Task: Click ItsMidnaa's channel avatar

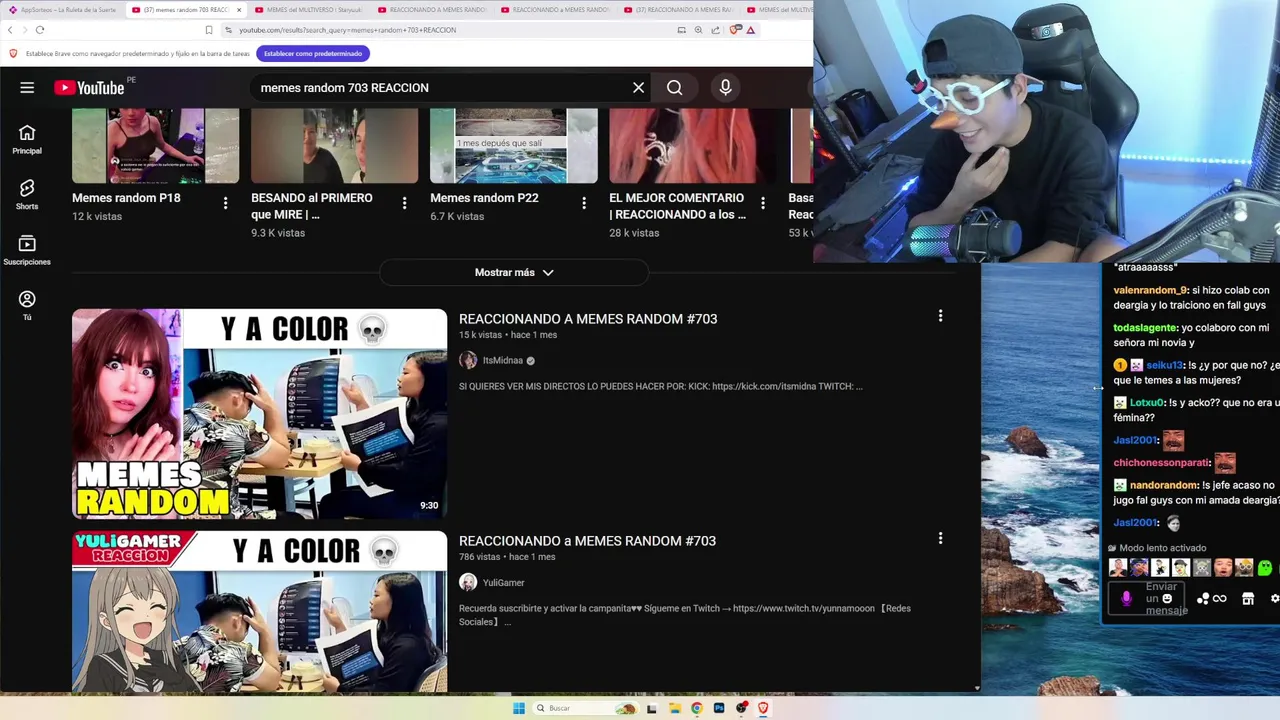Action: click(x=468, y=360)
